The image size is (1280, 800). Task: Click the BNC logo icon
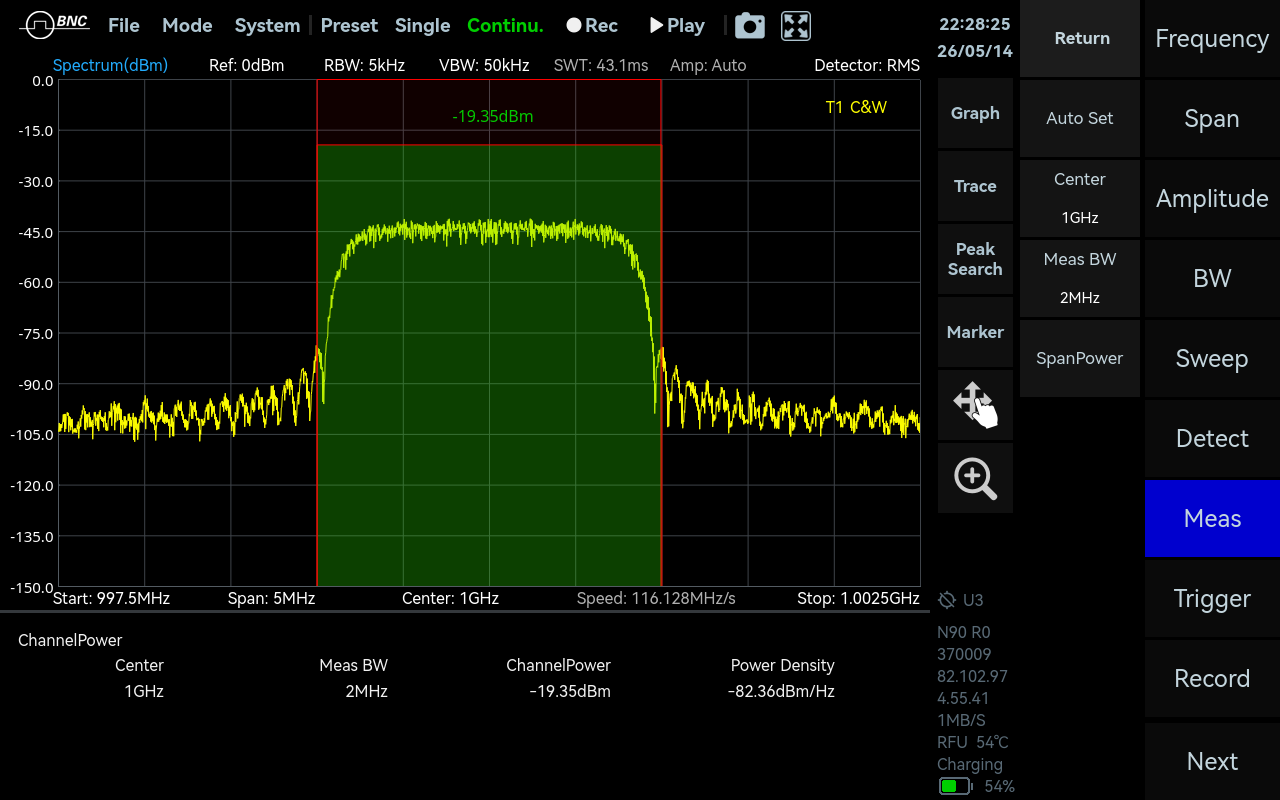coord(54,25)
